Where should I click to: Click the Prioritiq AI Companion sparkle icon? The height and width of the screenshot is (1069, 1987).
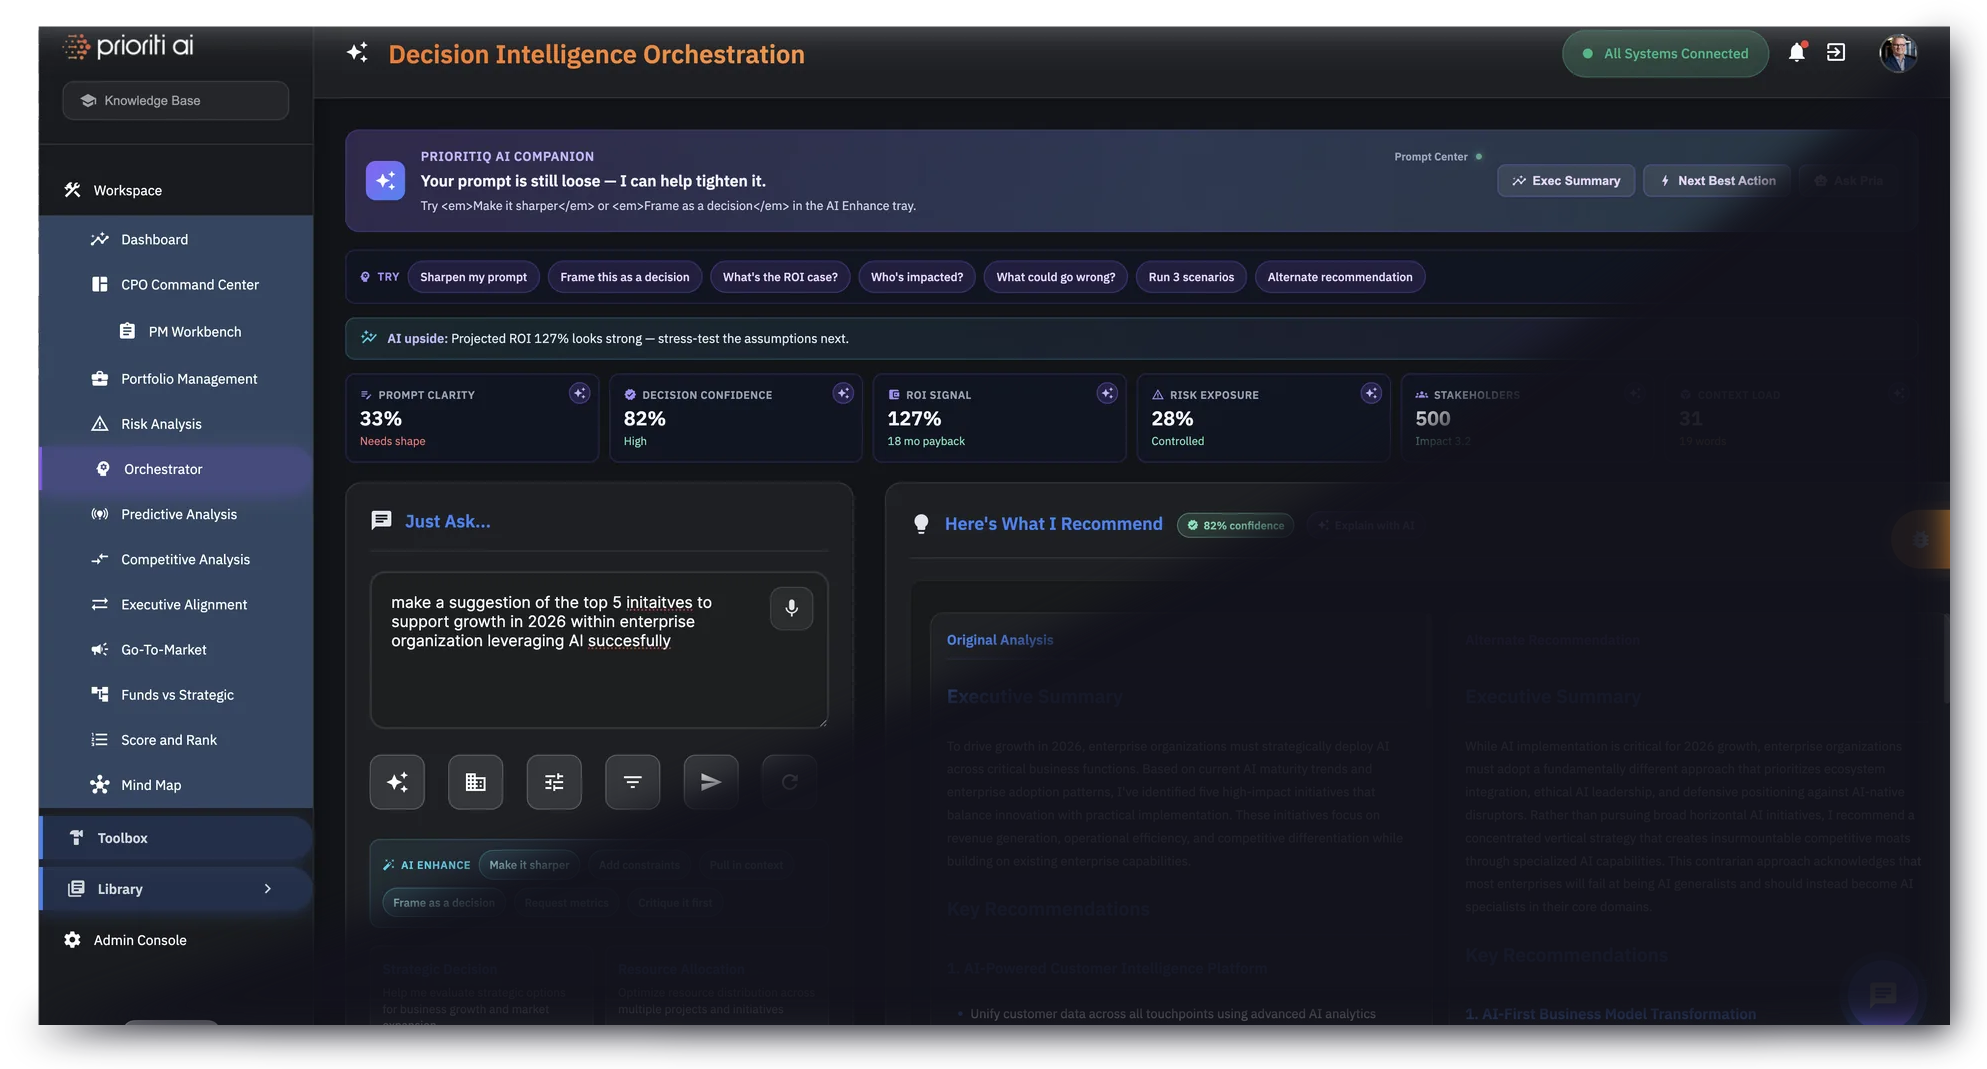tap(385, 181)
